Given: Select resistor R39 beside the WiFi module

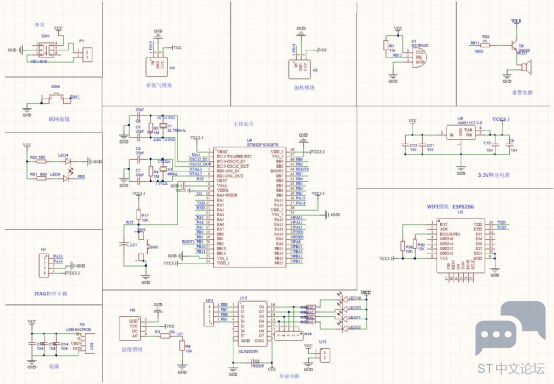Looking at the screenshot, I should (402, 246).
